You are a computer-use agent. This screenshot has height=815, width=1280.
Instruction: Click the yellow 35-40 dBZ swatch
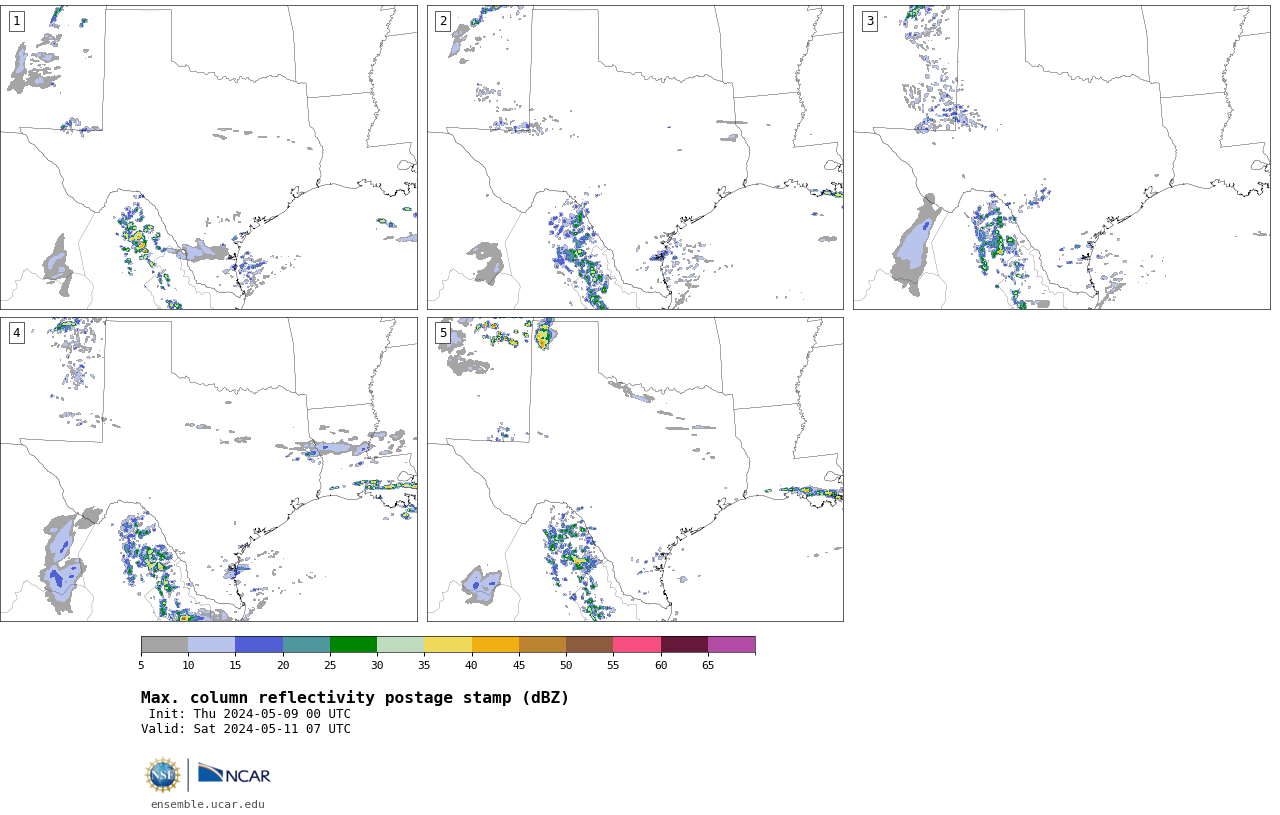tap(448, 644)
